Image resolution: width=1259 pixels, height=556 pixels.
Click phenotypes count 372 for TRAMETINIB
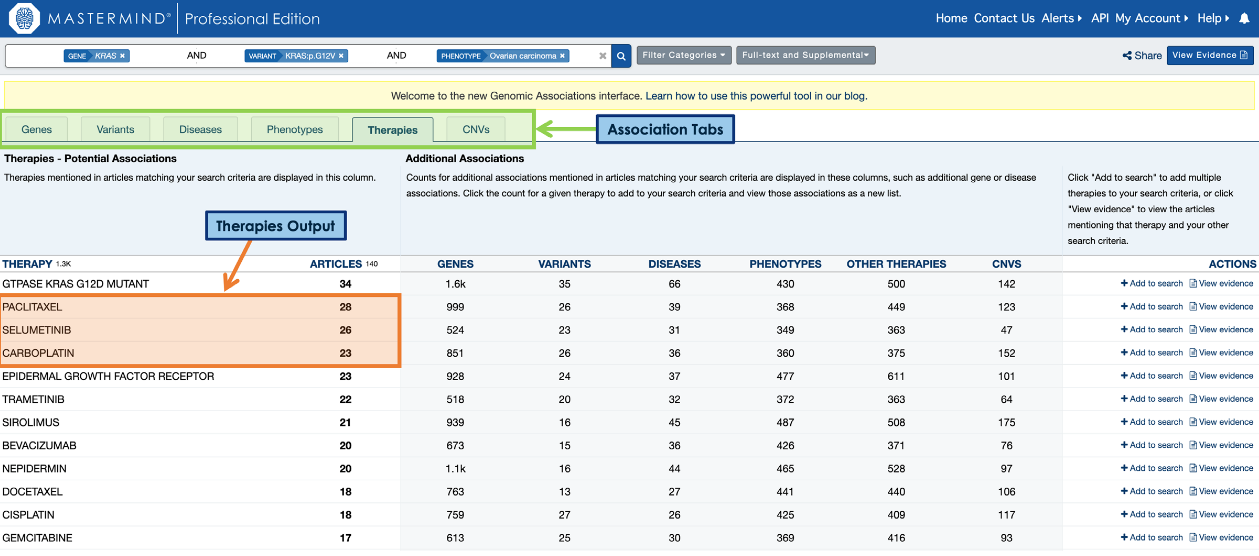(x=785, y=399)
